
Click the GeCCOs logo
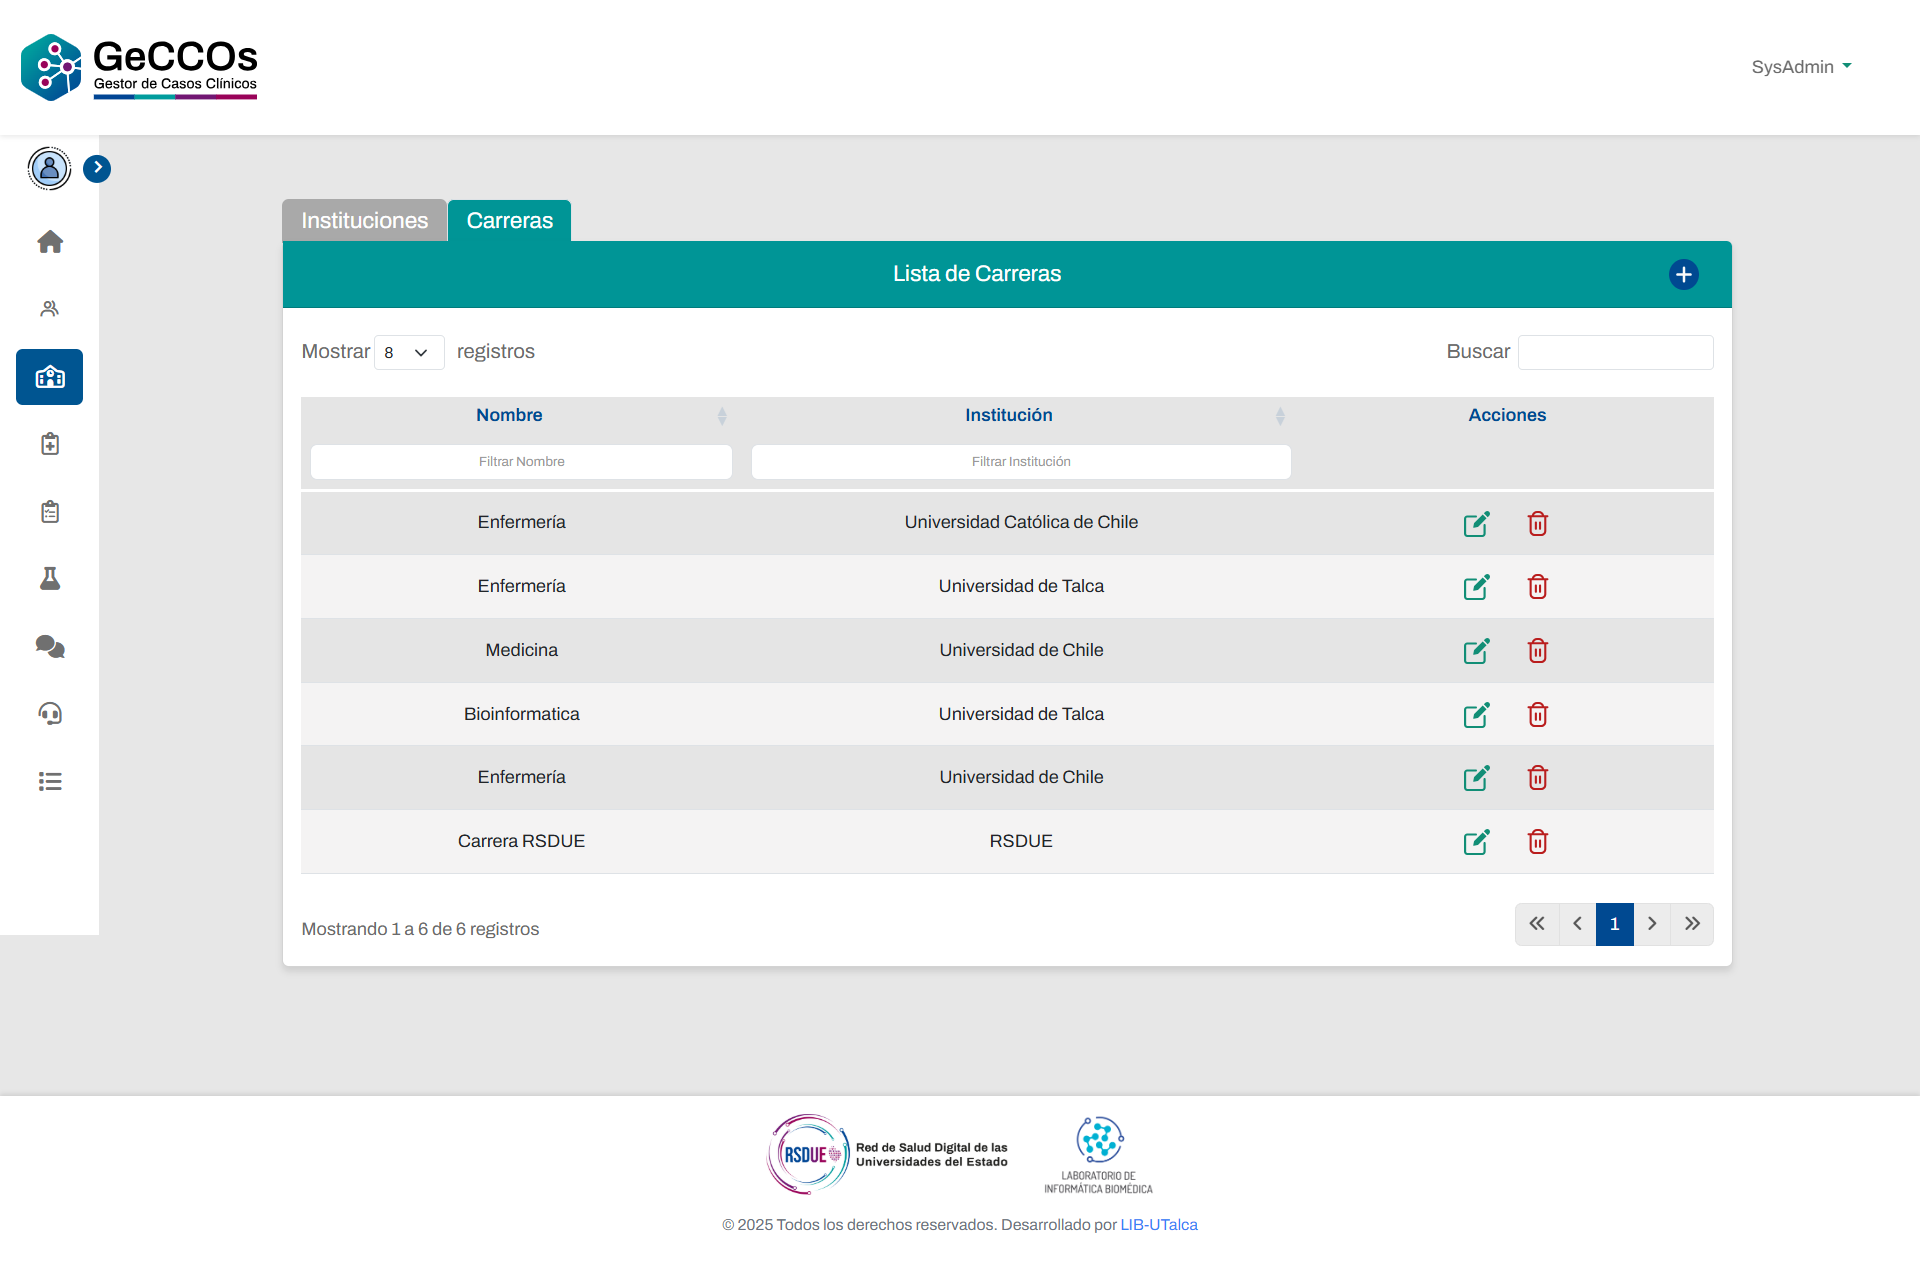click(139, 67)
